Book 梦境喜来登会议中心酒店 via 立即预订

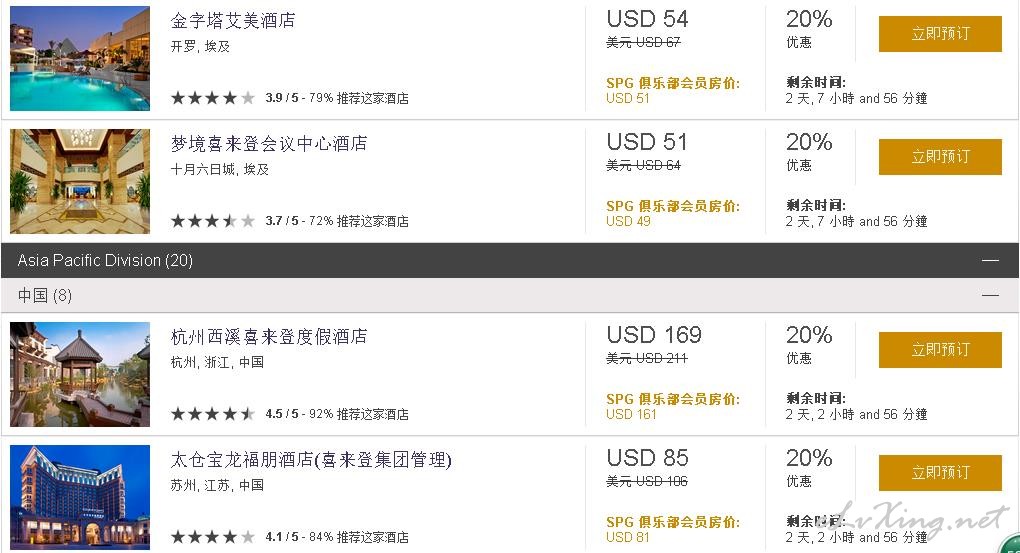pos(940,157)
